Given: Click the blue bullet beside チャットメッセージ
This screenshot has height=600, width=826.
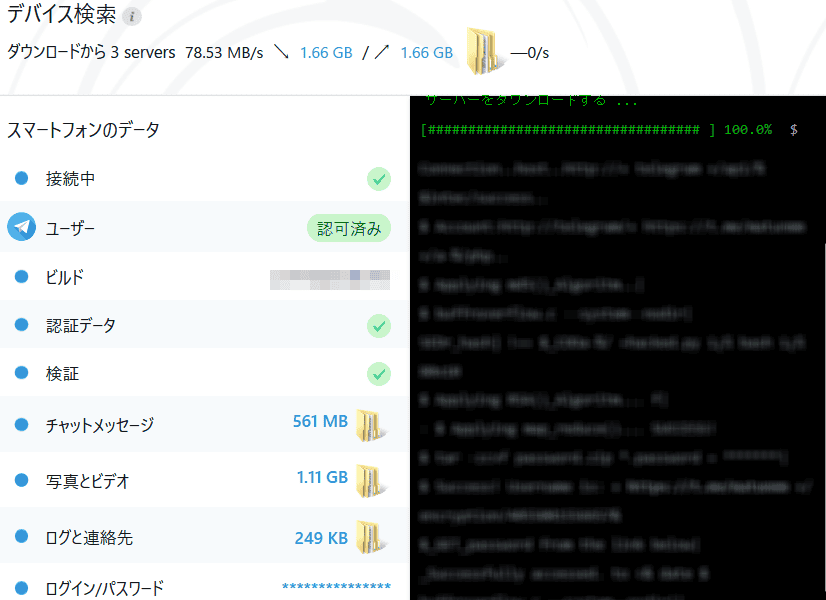Looking at the screenshot, I should [x=22, y=424].
